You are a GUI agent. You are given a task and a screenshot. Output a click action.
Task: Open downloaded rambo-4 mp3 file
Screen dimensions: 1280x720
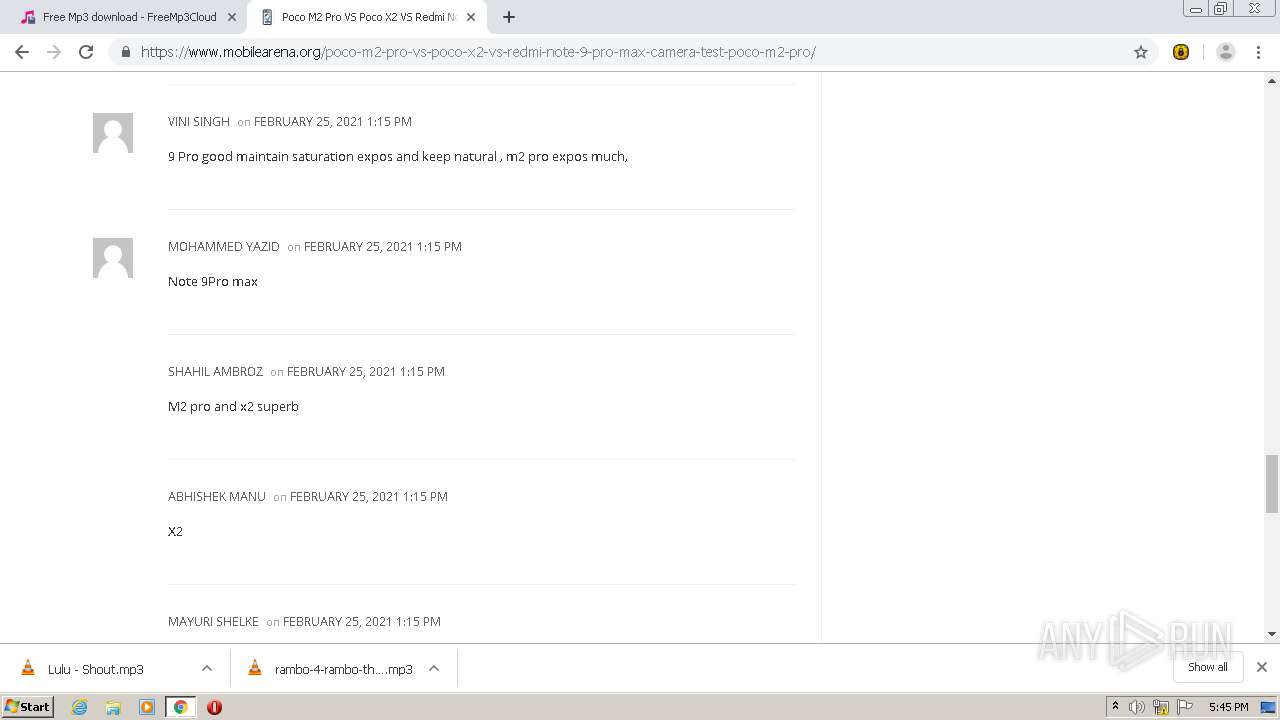343,669
